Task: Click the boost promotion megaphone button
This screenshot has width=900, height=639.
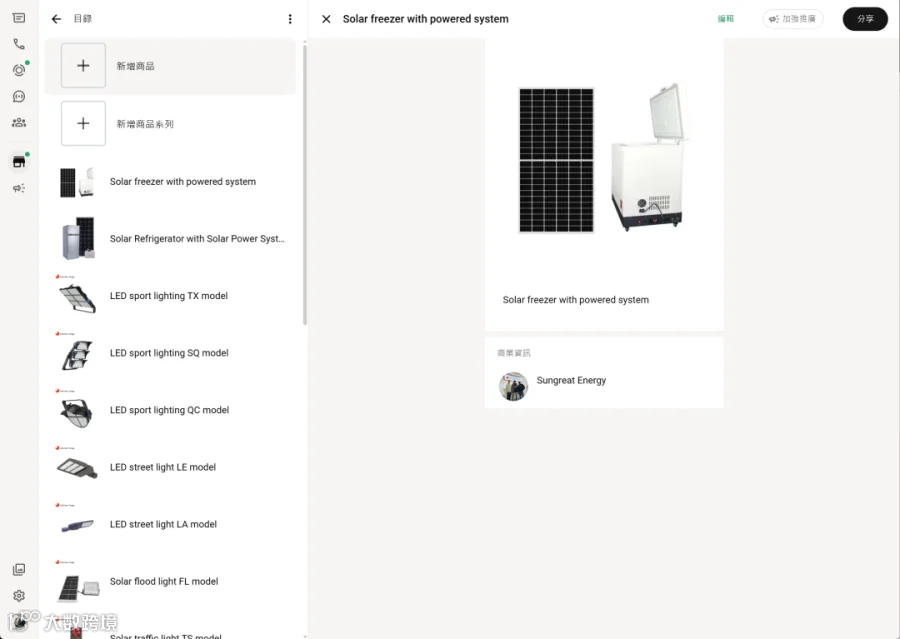Action: point(793,19)
